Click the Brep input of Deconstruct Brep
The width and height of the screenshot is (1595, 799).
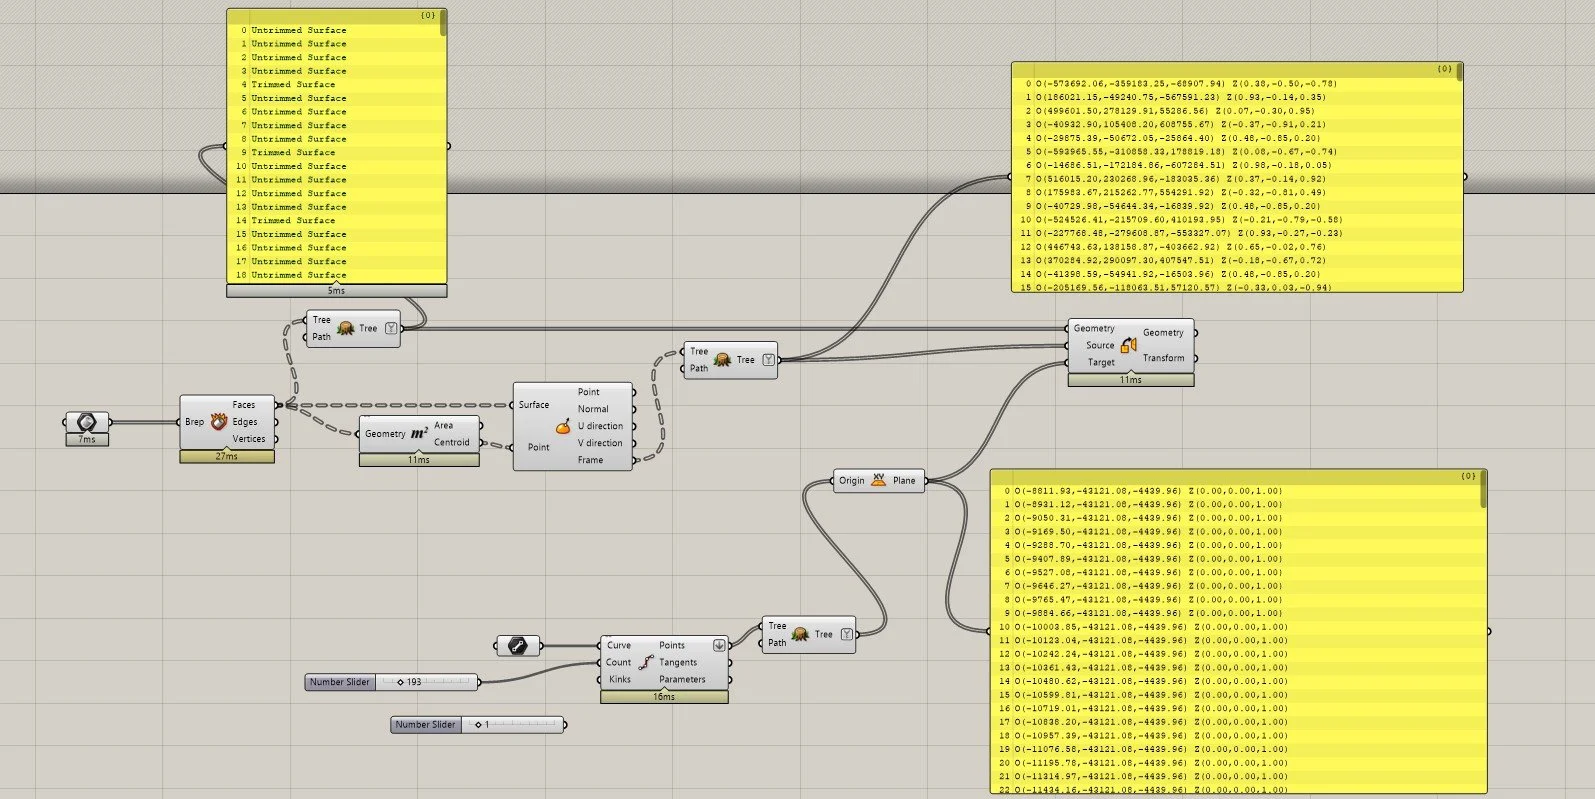pos(194,422)
